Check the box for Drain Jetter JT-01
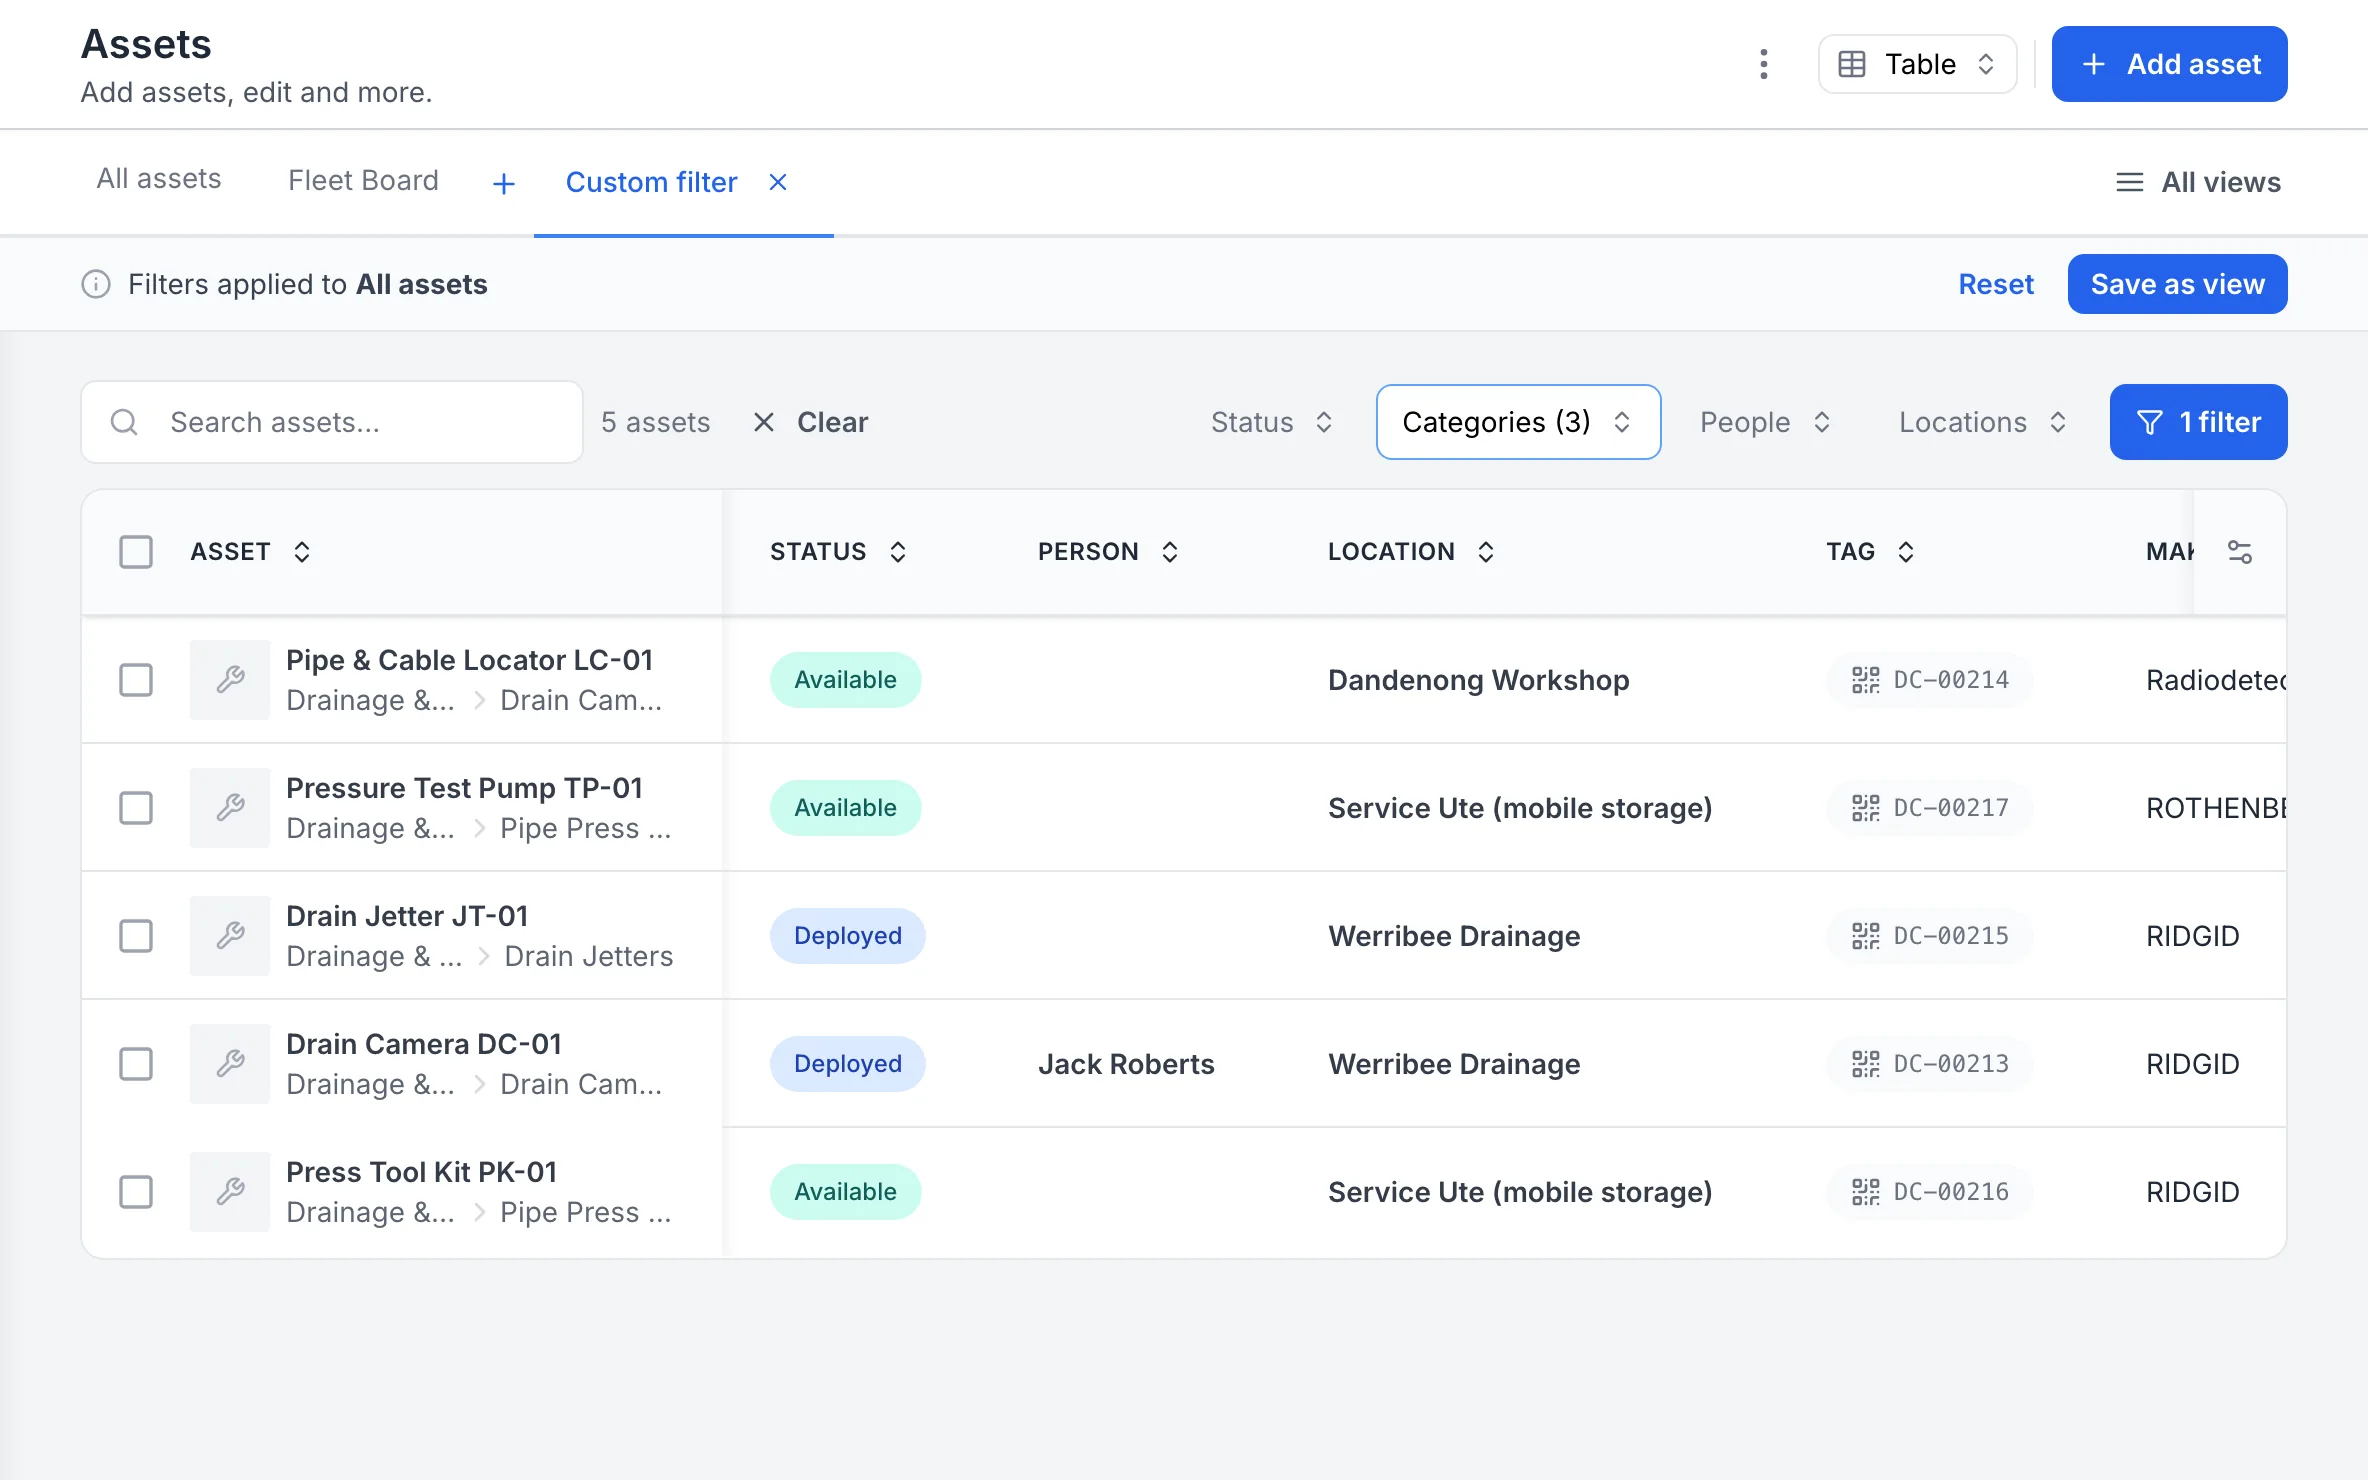This screenshot has height=1480, width=2368. pyautogui.click(x=136, y=936)
